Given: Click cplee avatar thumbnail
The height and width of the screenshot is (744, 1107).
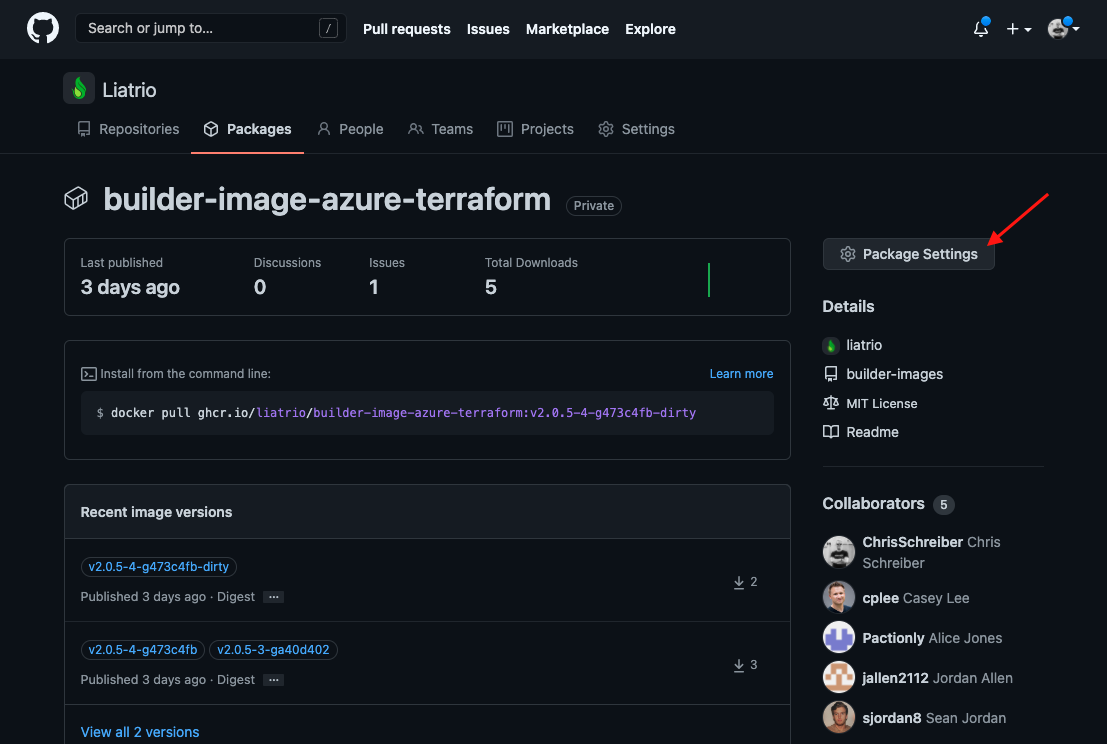Looking at the screenshot, I should pos(839,597).
